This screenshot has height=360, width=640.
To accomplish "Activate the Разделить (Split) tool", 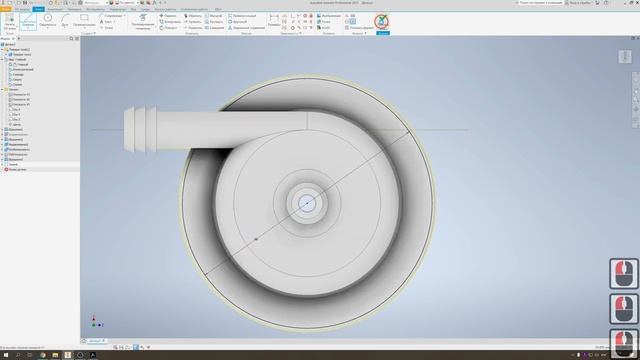I will 193,28.
